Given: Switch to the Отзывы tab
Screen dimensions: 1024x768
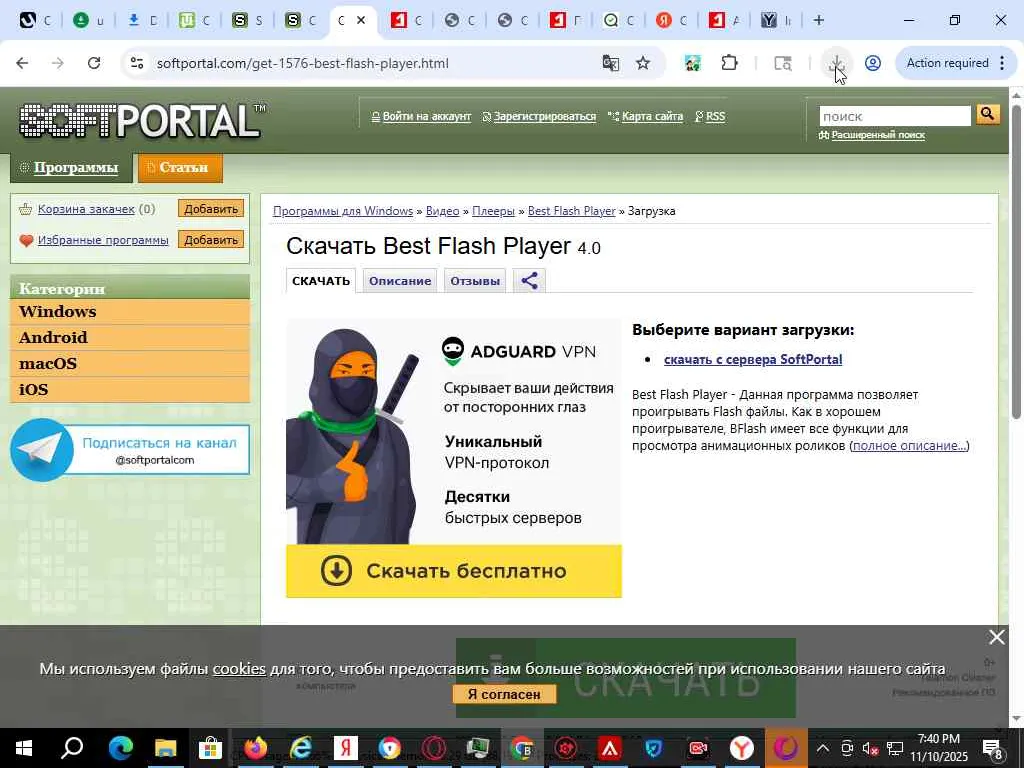Looking at the screenshot, I should 475,281.
